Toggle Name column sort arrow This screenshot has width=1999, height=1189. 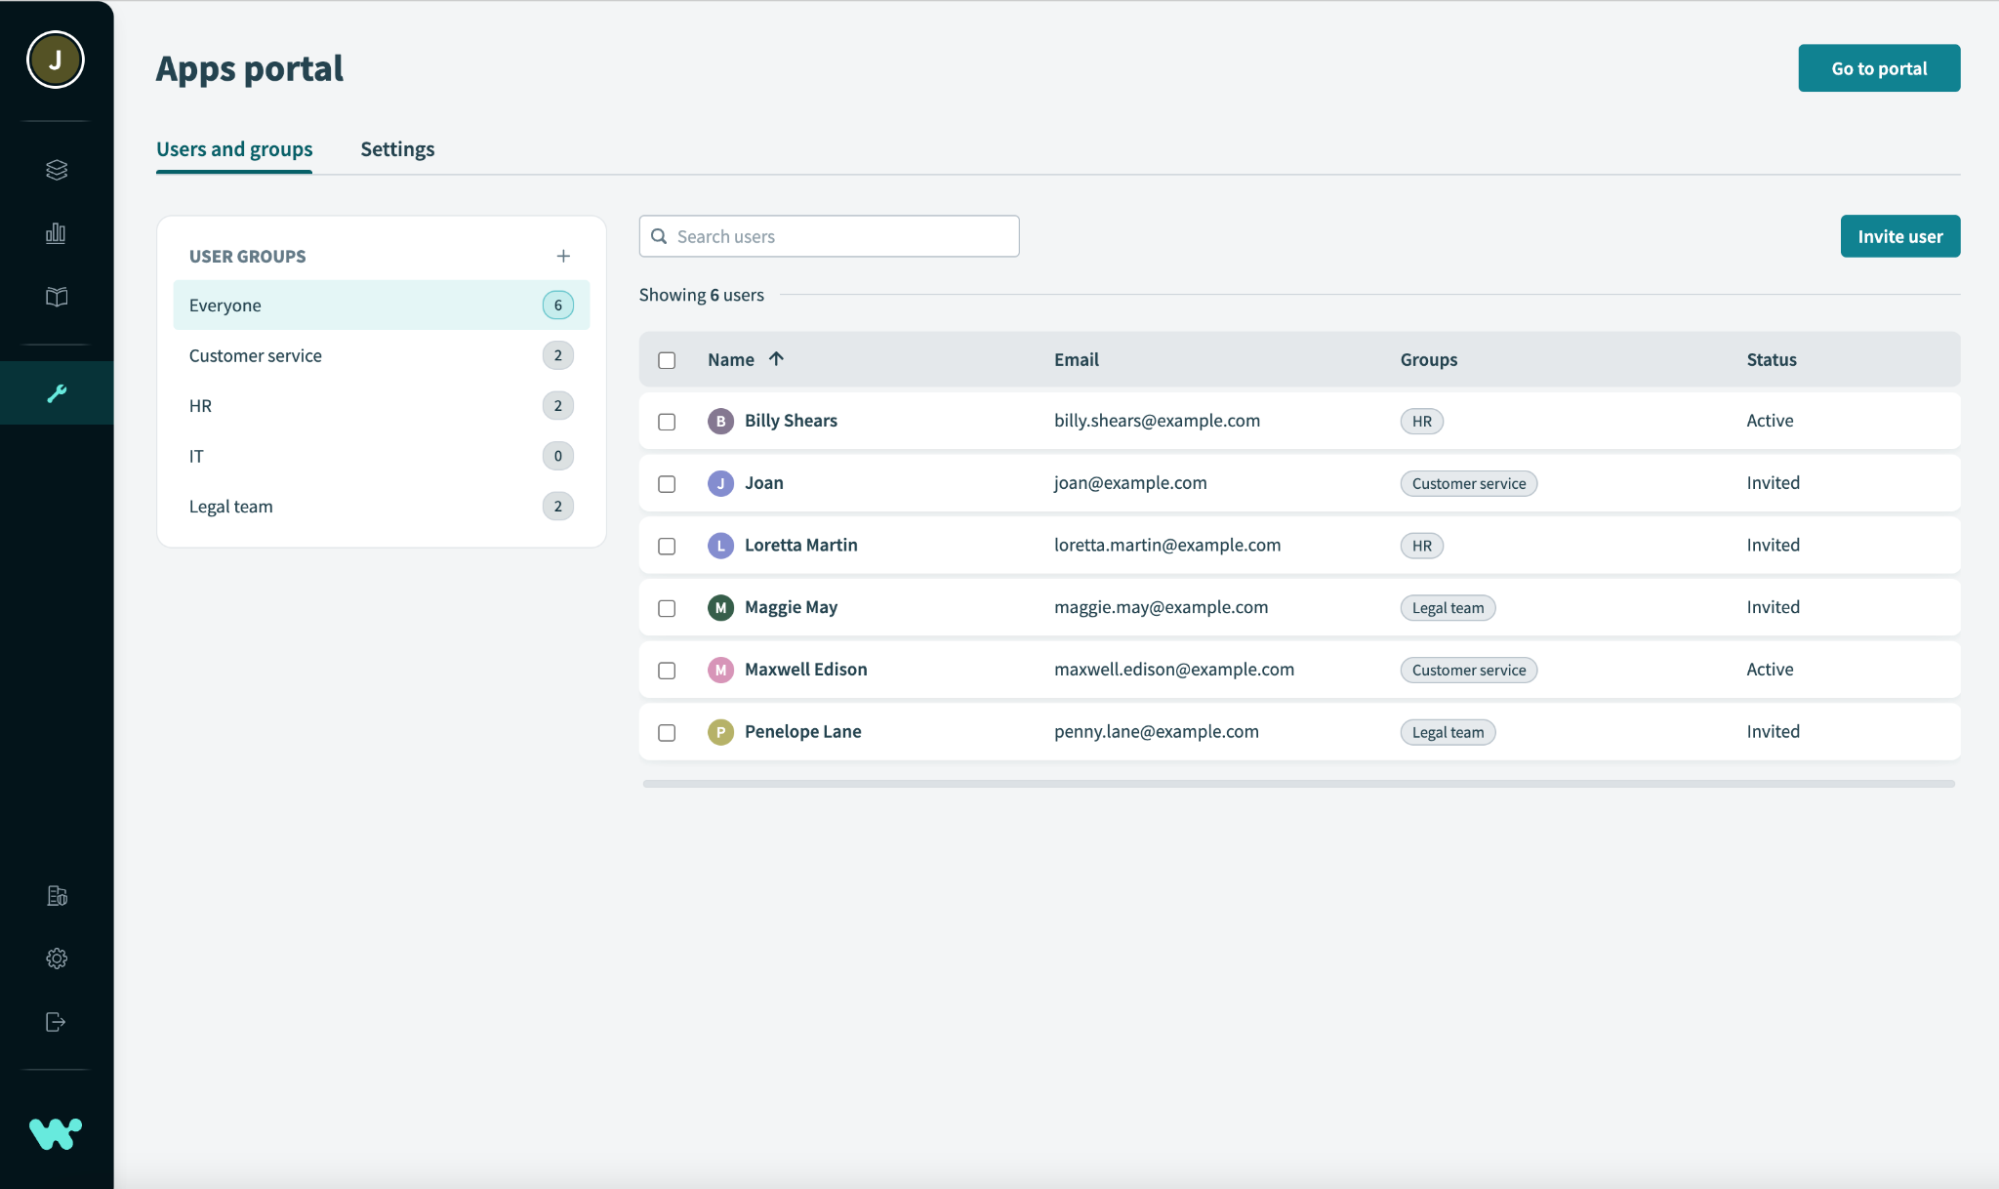click(776, 359)
